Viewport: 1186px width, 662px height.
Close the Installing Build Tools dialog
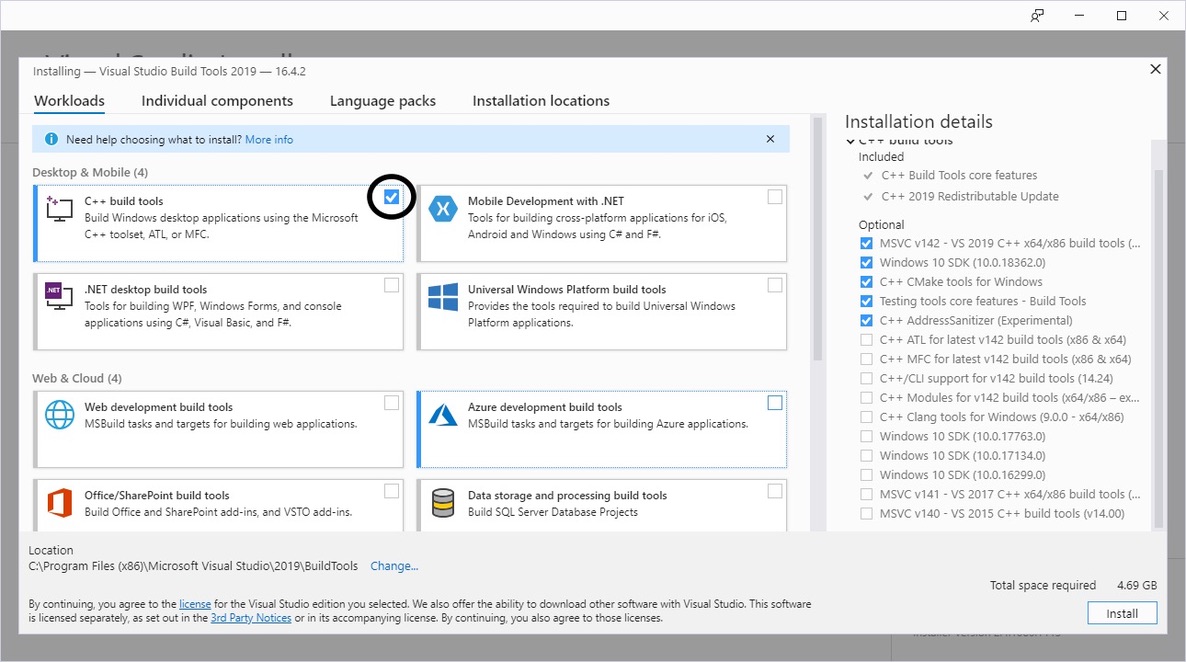pyautogui.click(x=1155, y=70)
